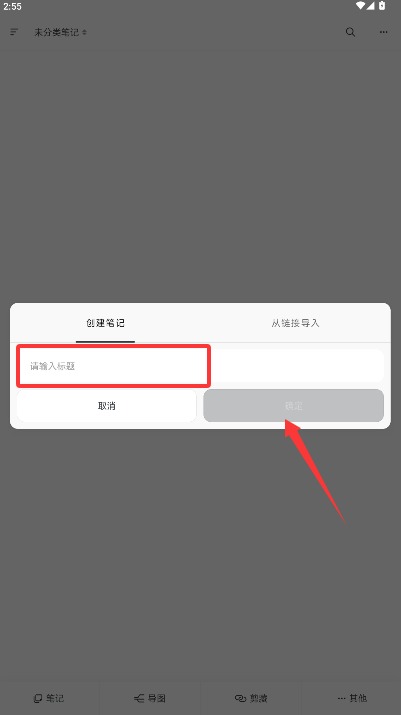
Task: Tap the battery icon in status bar
Action: click(382, 5)
